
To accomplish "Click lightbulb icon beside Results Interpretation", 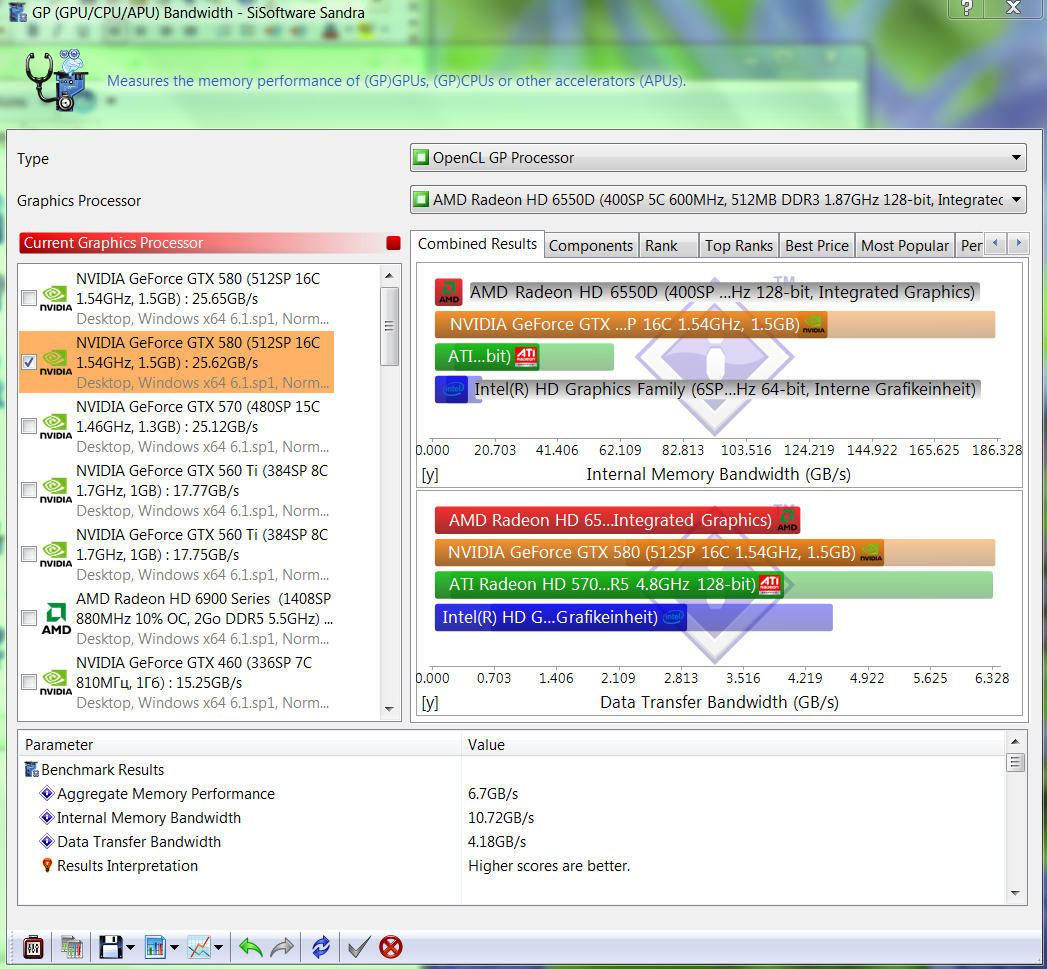I will tap(47, 865).
